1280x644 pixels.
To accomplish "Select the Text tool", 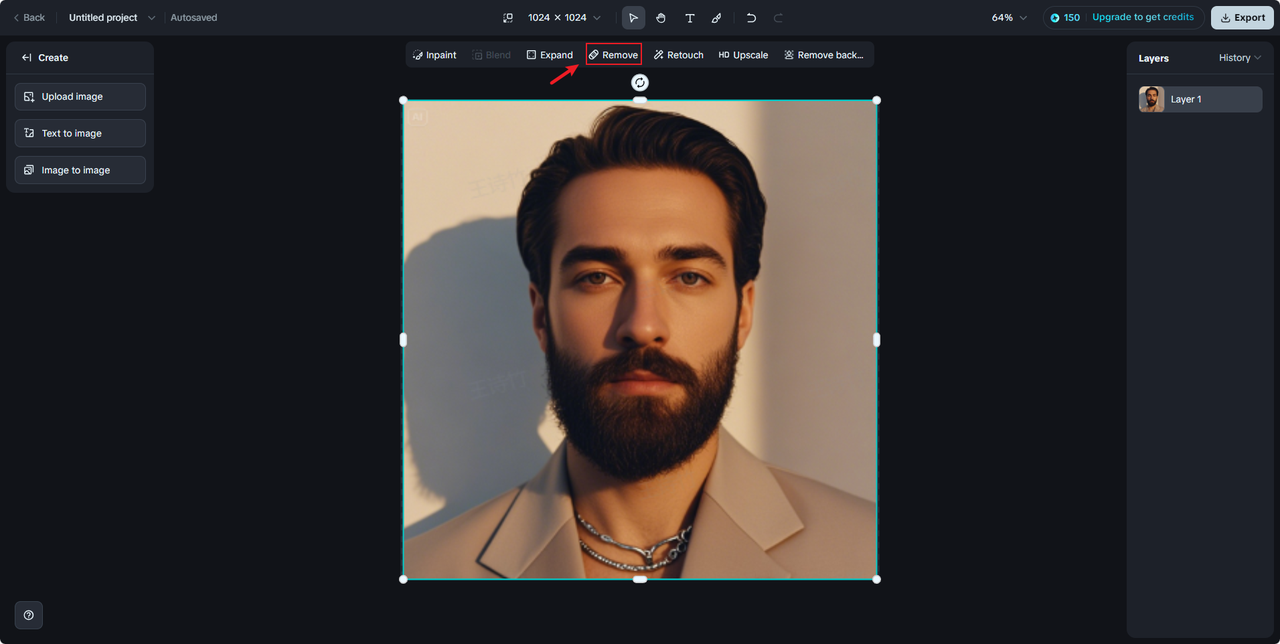I will click(689, 18).
